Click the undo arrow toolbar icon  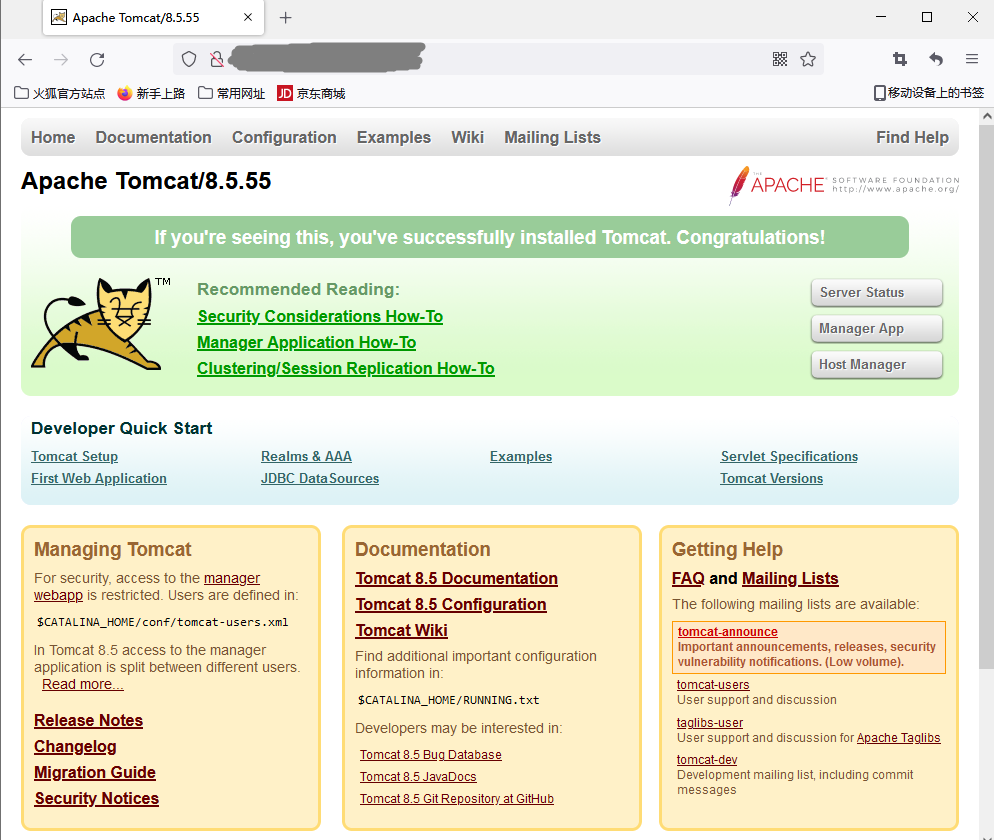pos(936,60)
